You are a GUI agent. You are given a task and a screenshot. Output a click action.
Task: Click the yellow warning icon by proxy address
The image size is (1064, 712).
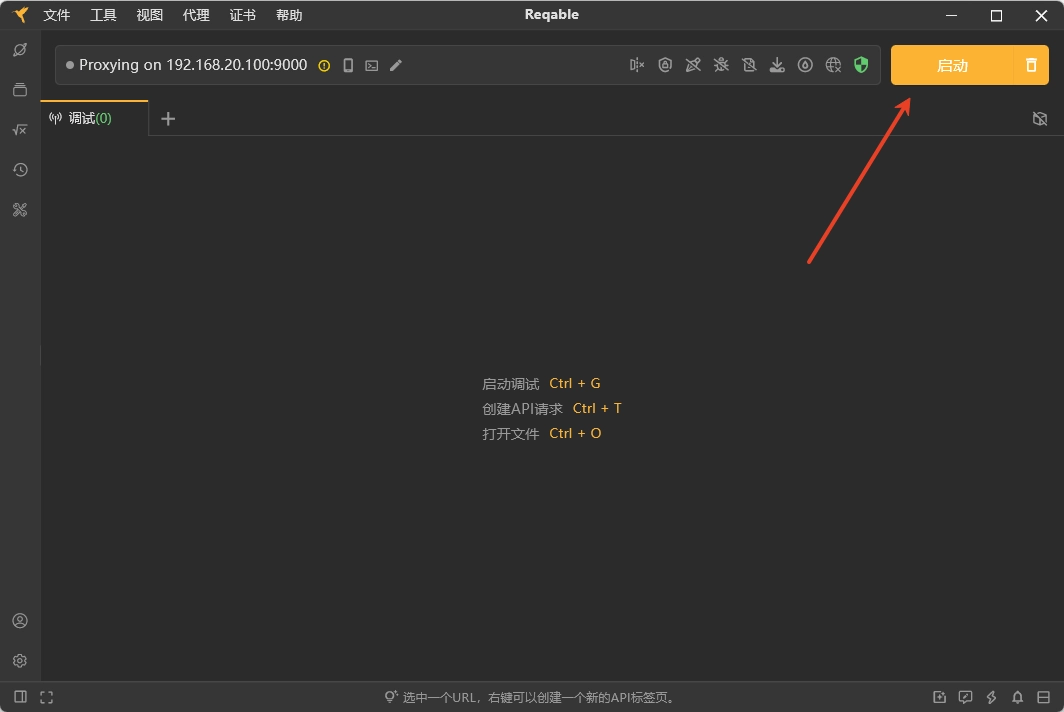point(324,65)
